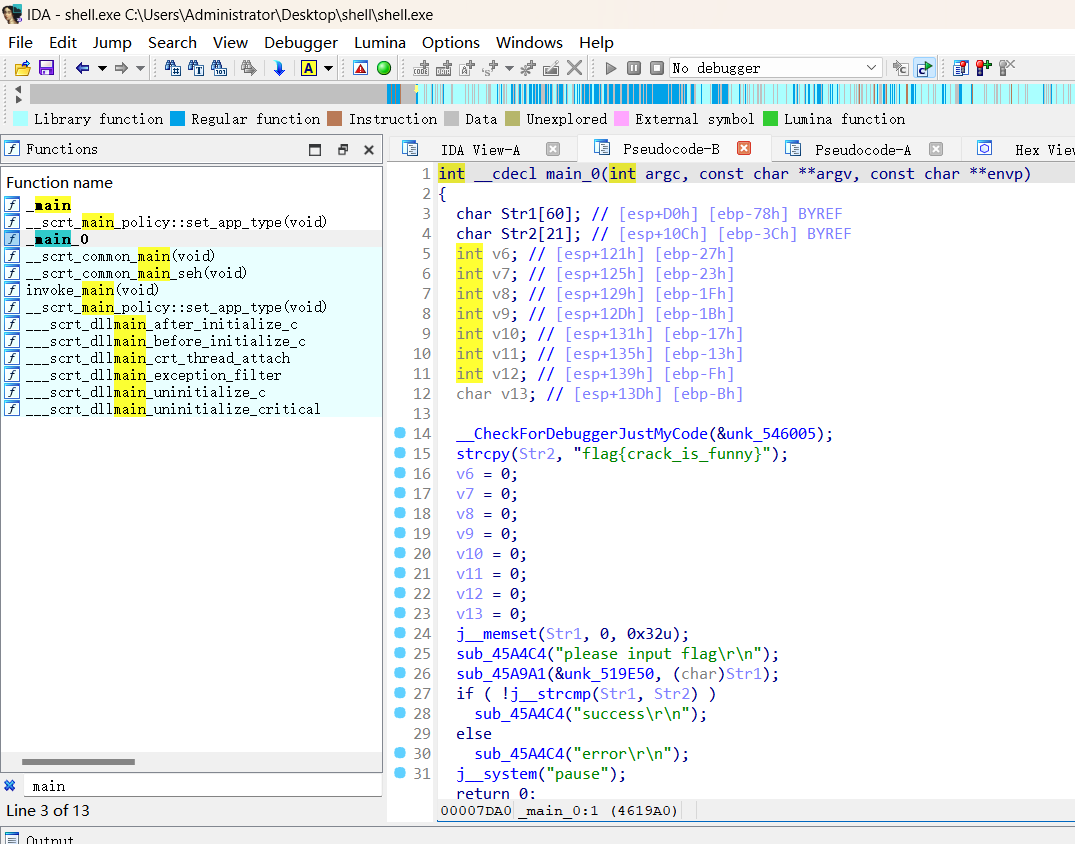Terminate the process with the stop icon
This screenshot has height=844, width=1075.
point(657,68)
